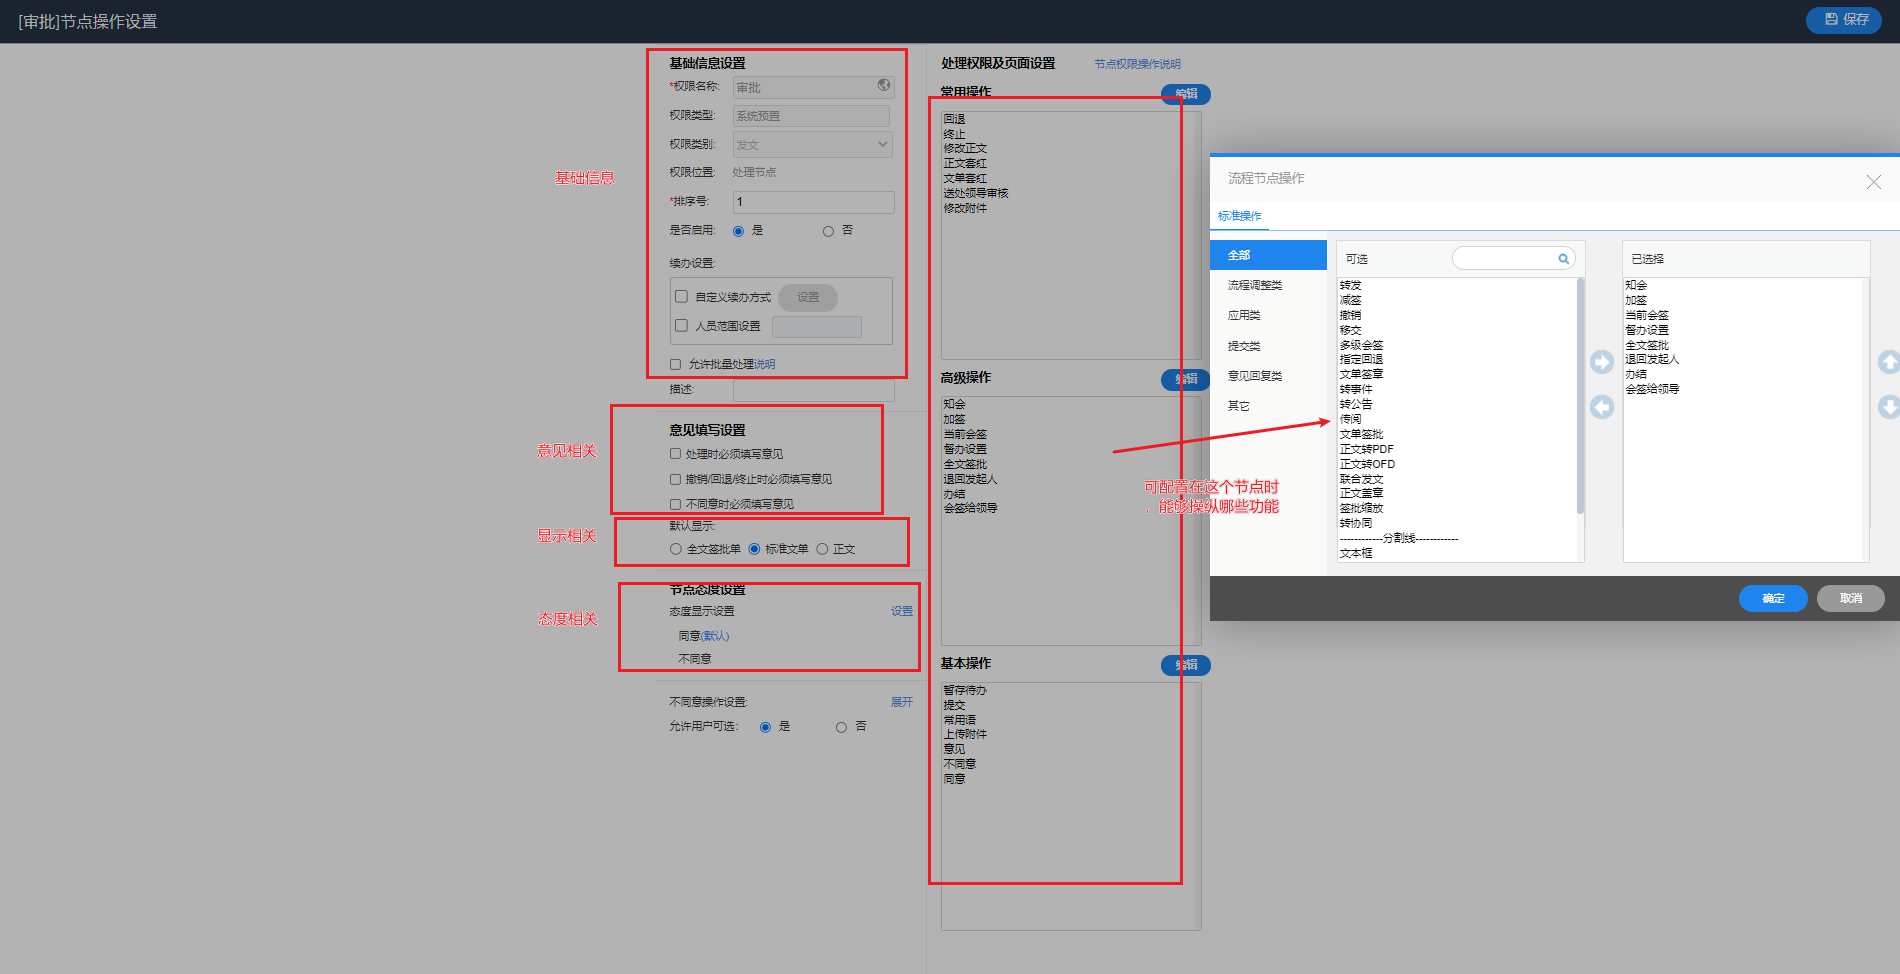Select 全部 category in the dialog

pyautogui.click(x=1267, y=255)
